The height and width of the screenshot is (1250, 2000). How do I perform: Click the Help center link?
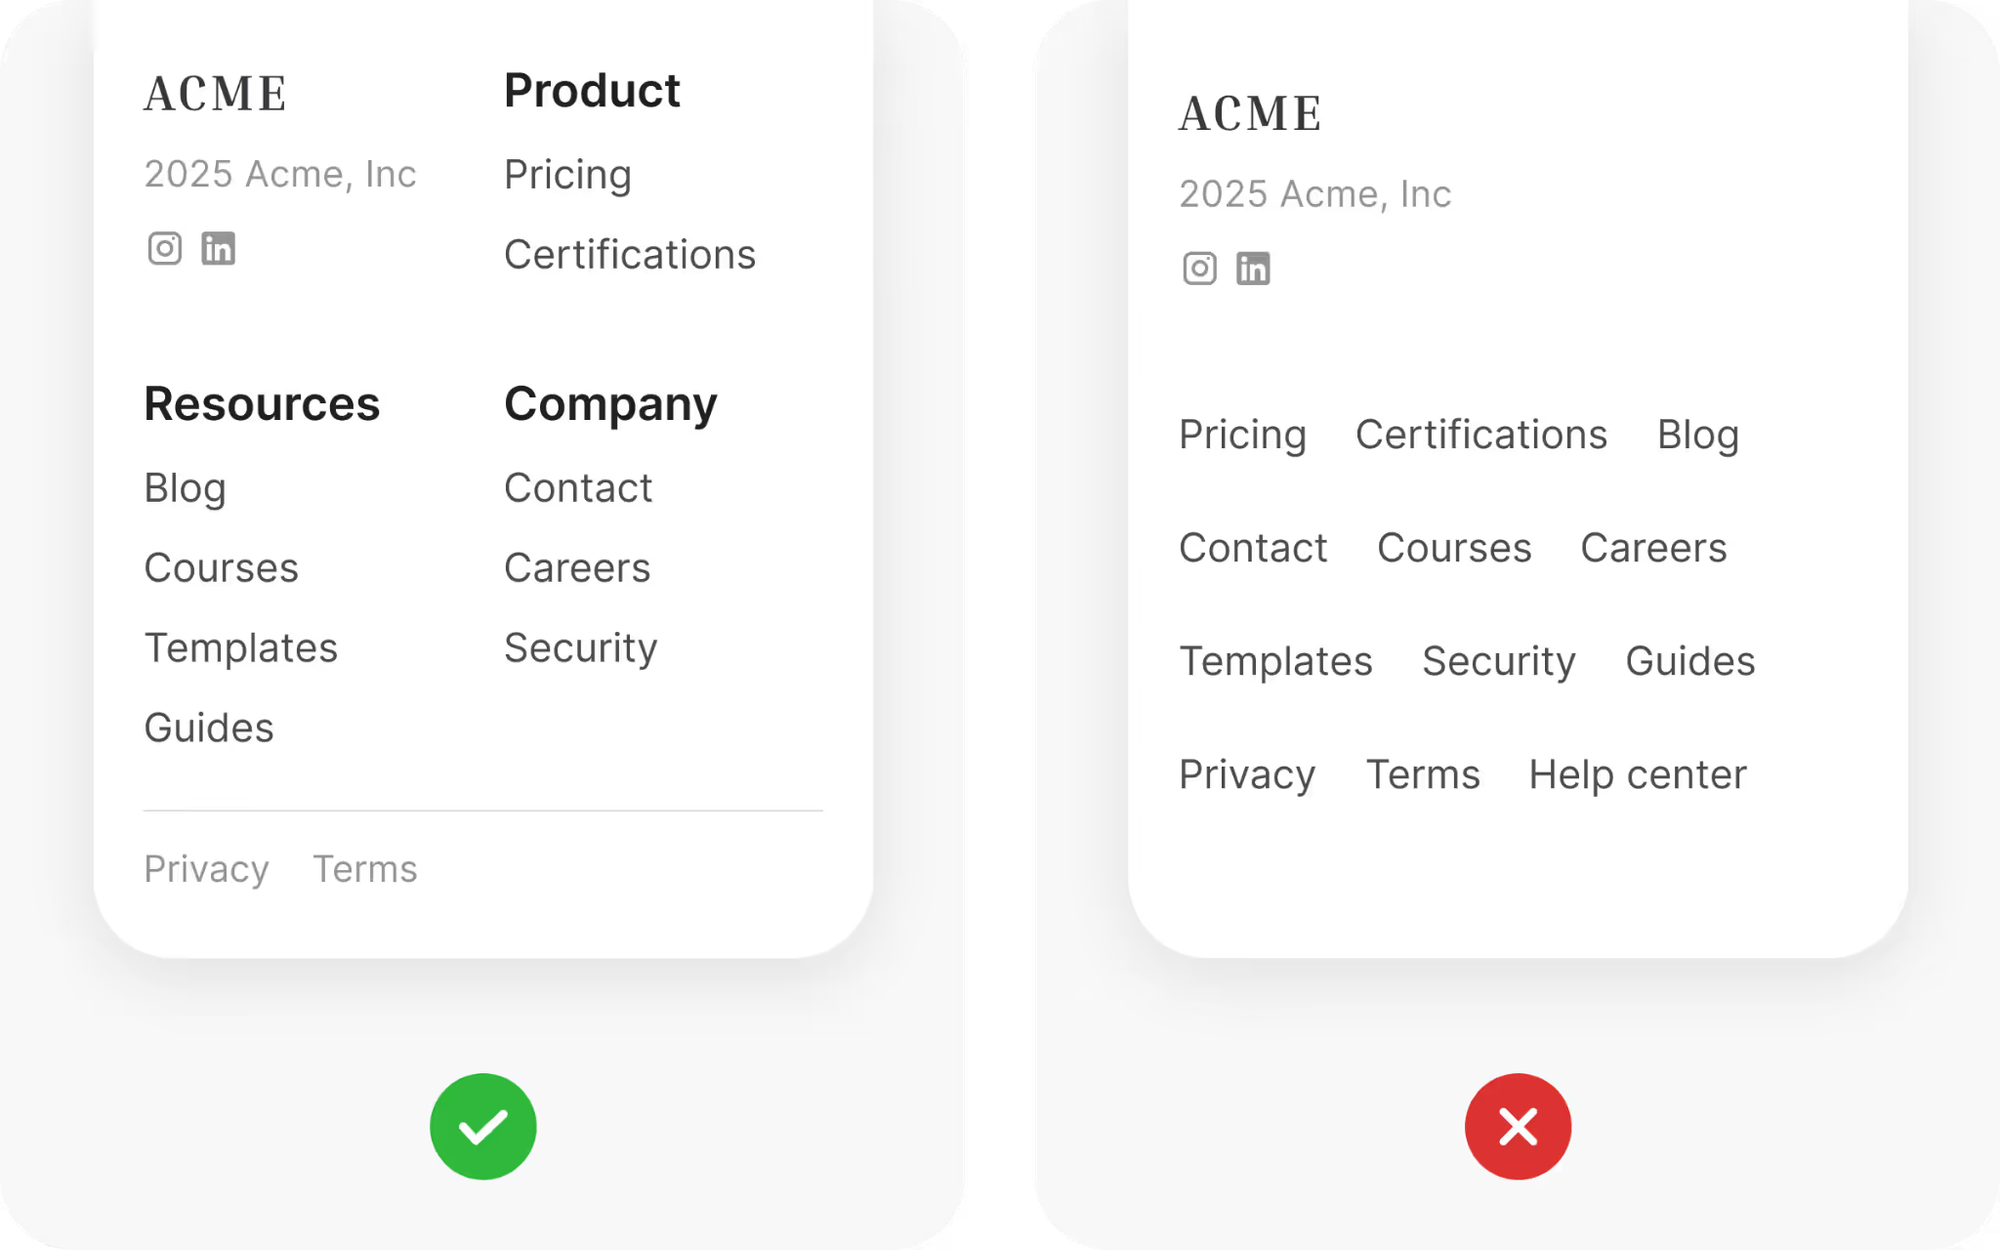[1637, 775]
